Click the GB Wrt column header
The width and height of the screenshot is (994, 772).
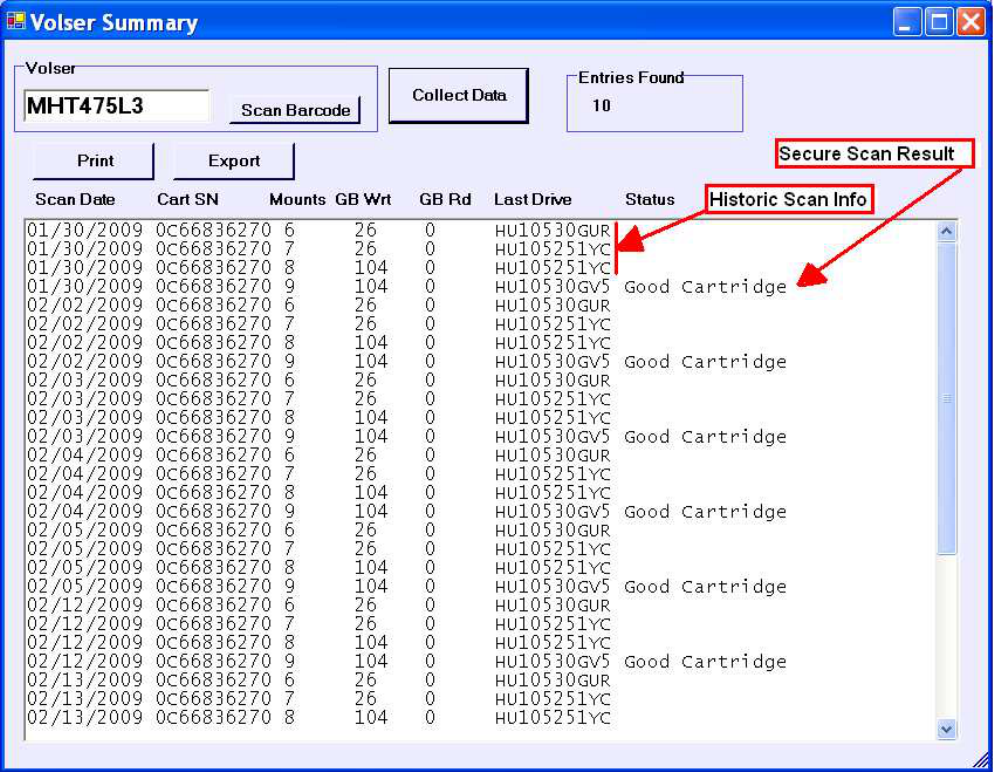click(x=363, y=200)
